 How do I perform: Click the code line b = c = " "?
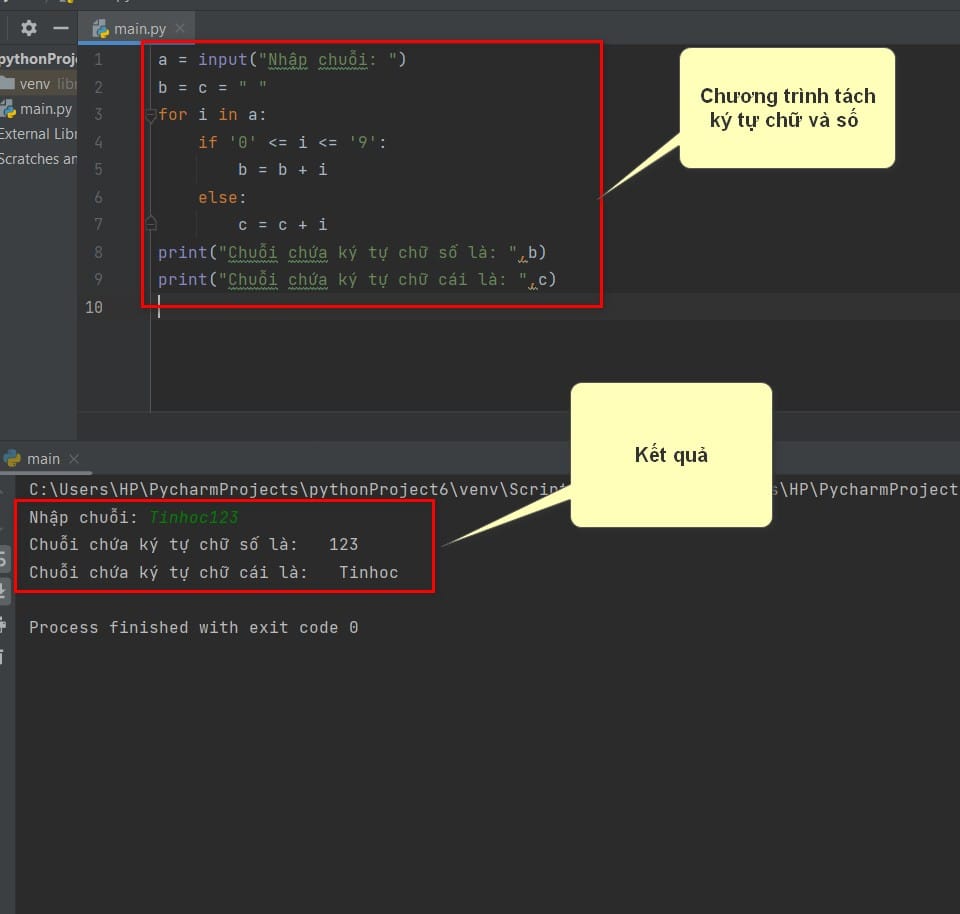click(x=212, y=88)
